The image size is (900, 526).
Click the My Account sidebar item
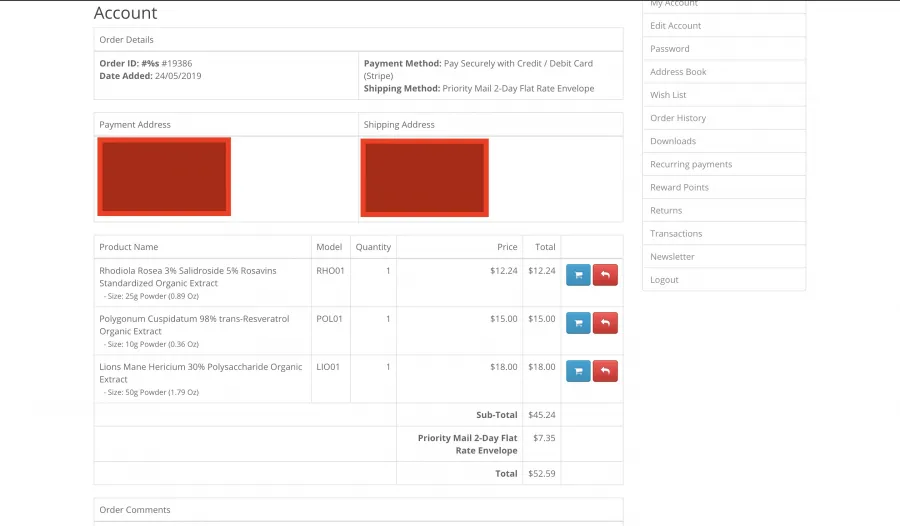pos(674,5)
